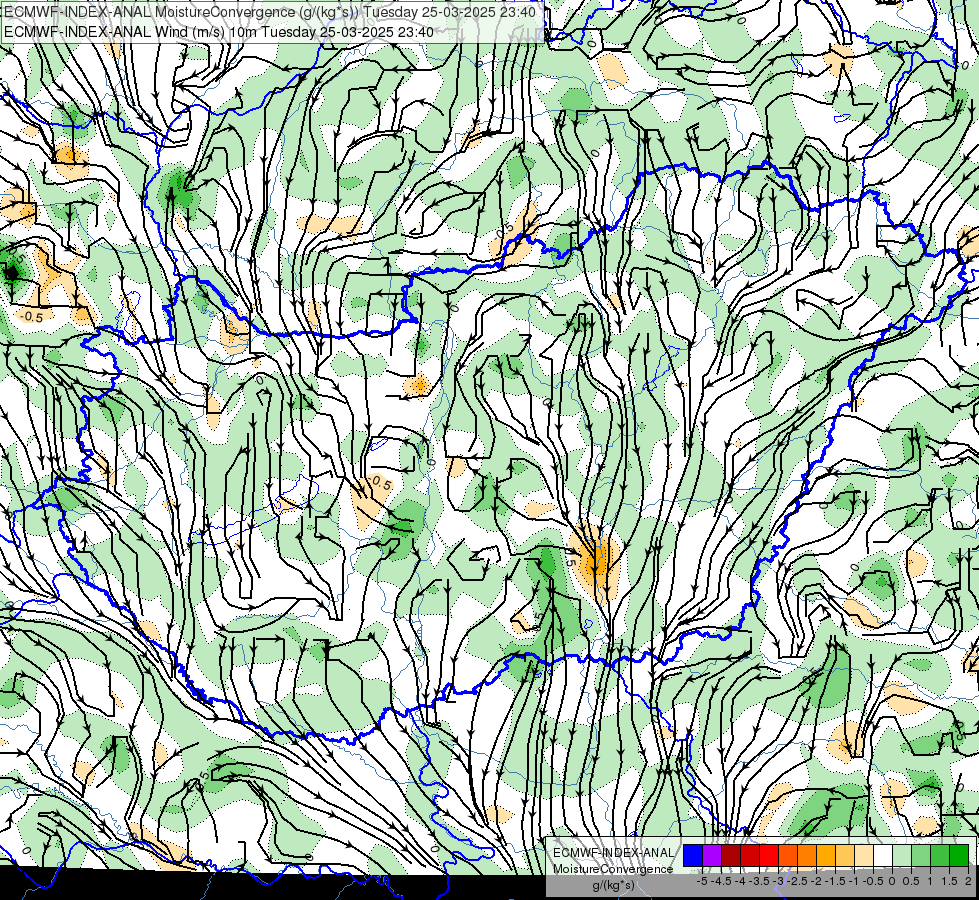The width and height of the screenshot is (979, 900).
Task: Click the '-4.5' tick value in the legend
Action: click(721, 881)
